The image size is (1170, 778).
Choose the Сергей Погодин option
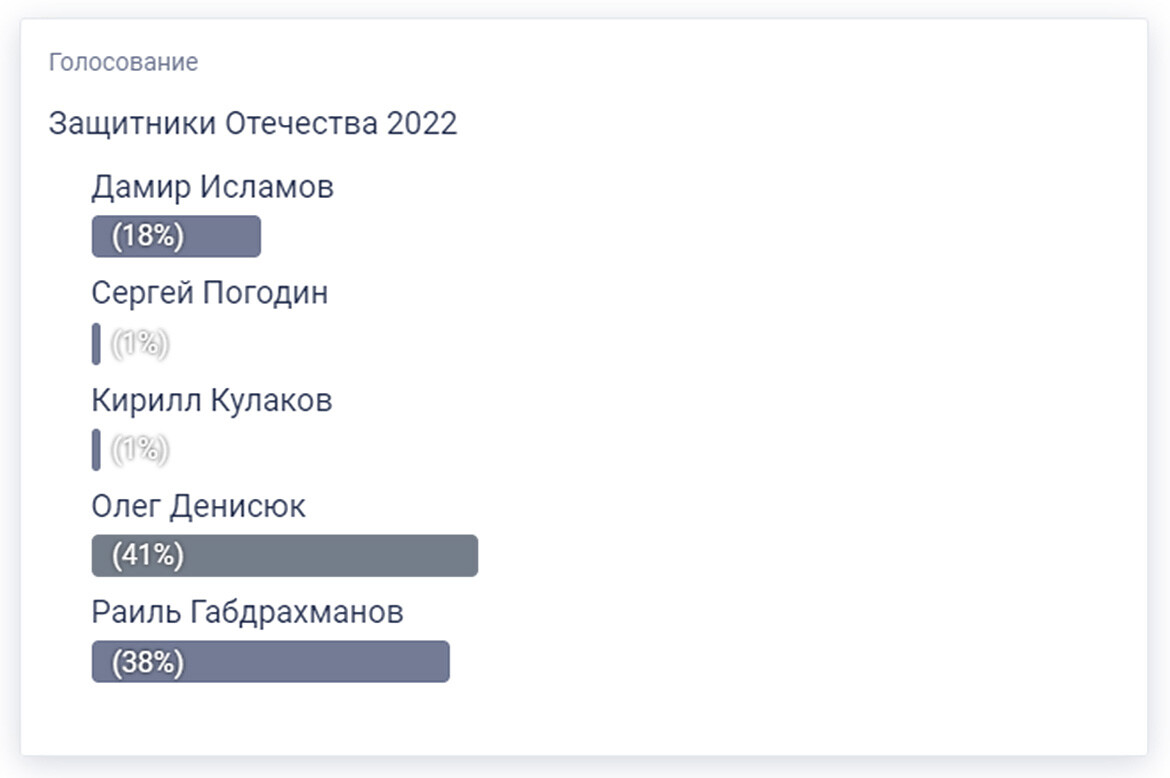pyautogui.click(x=209, y=293)
